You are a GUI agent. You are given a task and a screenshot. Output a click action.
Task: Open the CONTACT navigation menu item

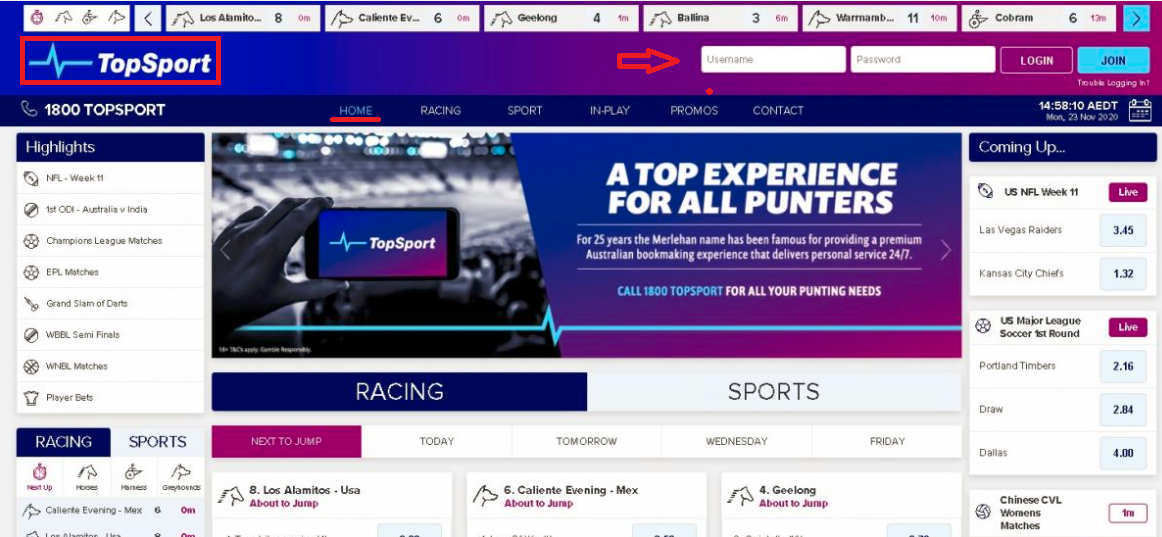point(778,110)
